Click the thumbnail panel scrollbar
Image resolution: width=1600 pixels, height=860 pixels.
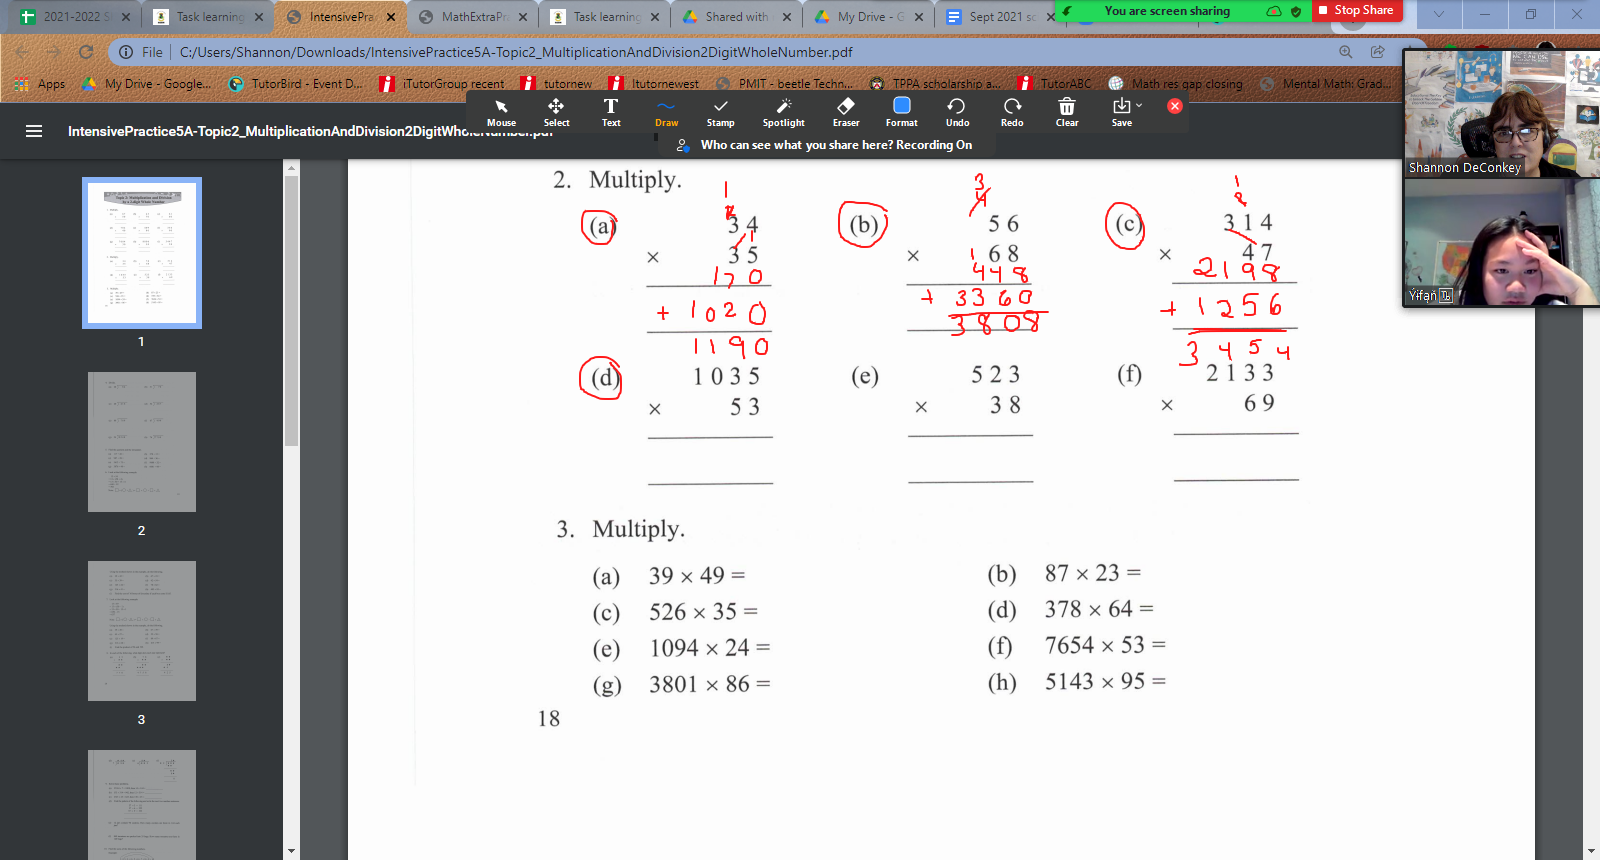click(291, 310)
